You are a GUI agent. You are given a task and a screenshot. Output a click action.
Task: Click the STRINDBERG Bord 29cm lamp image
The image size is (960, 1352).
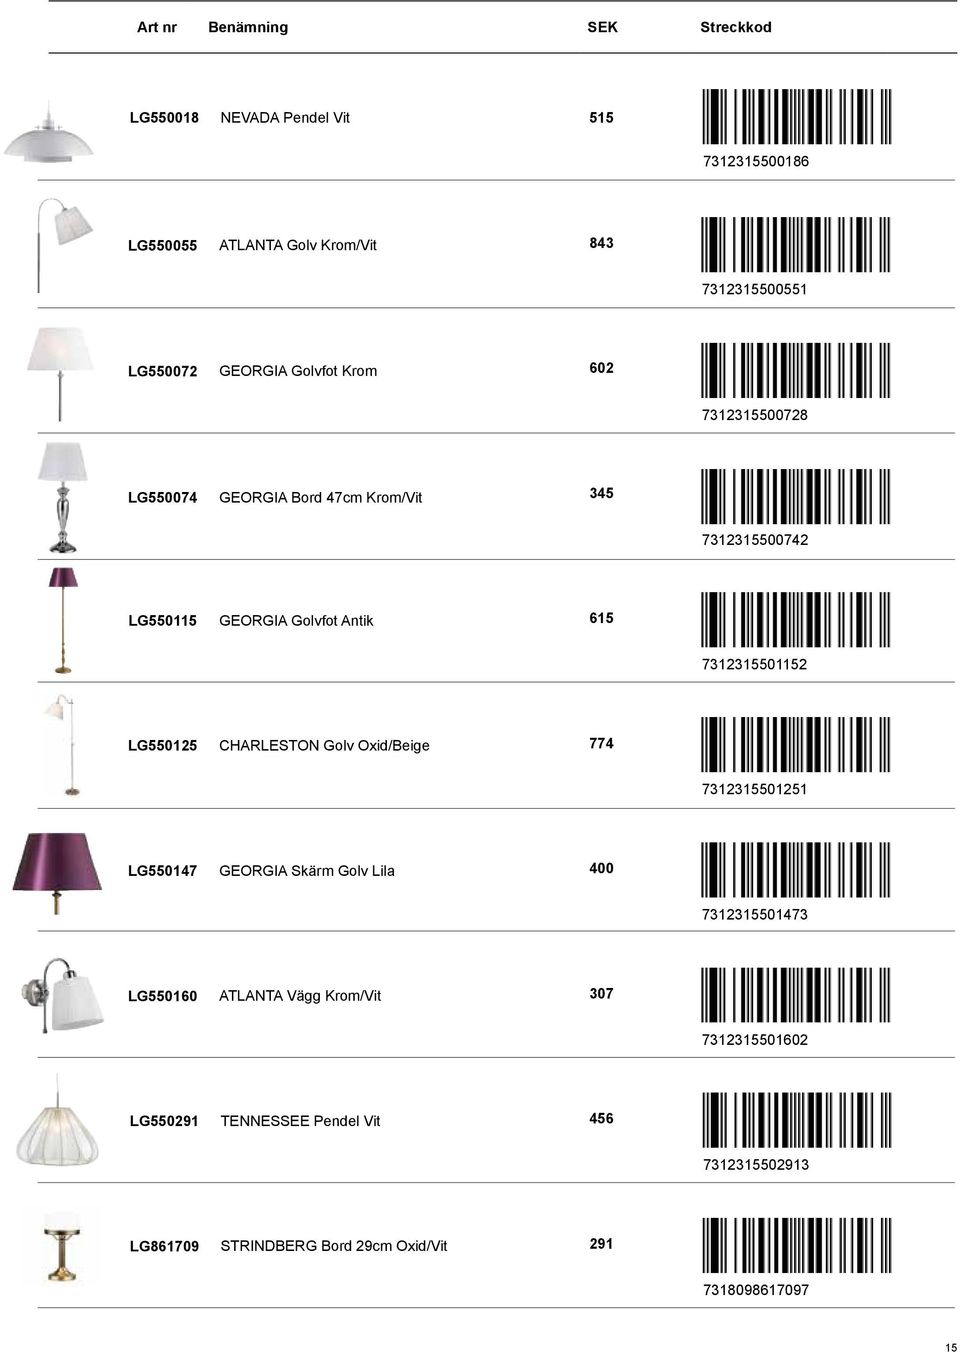(x=60, y=1247)
